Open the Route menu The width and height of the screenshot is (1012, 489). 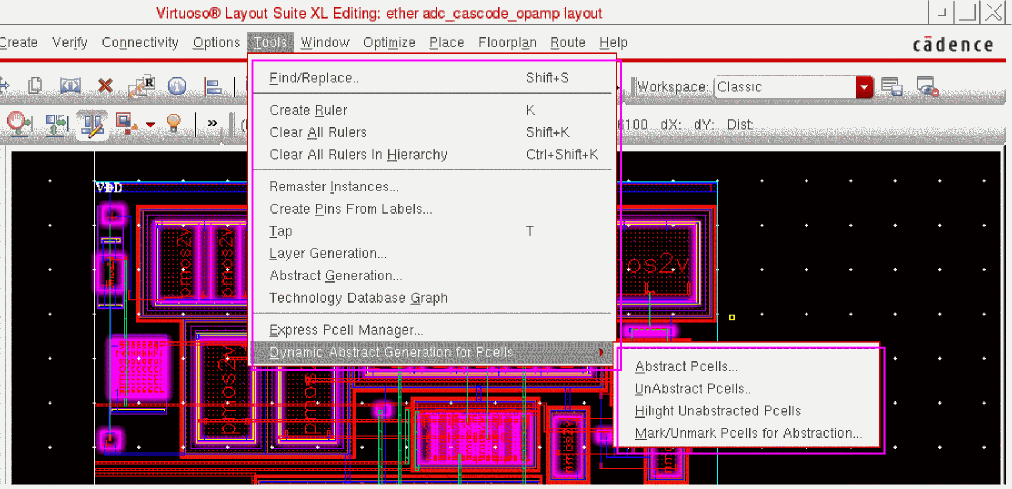coord(568,43)
